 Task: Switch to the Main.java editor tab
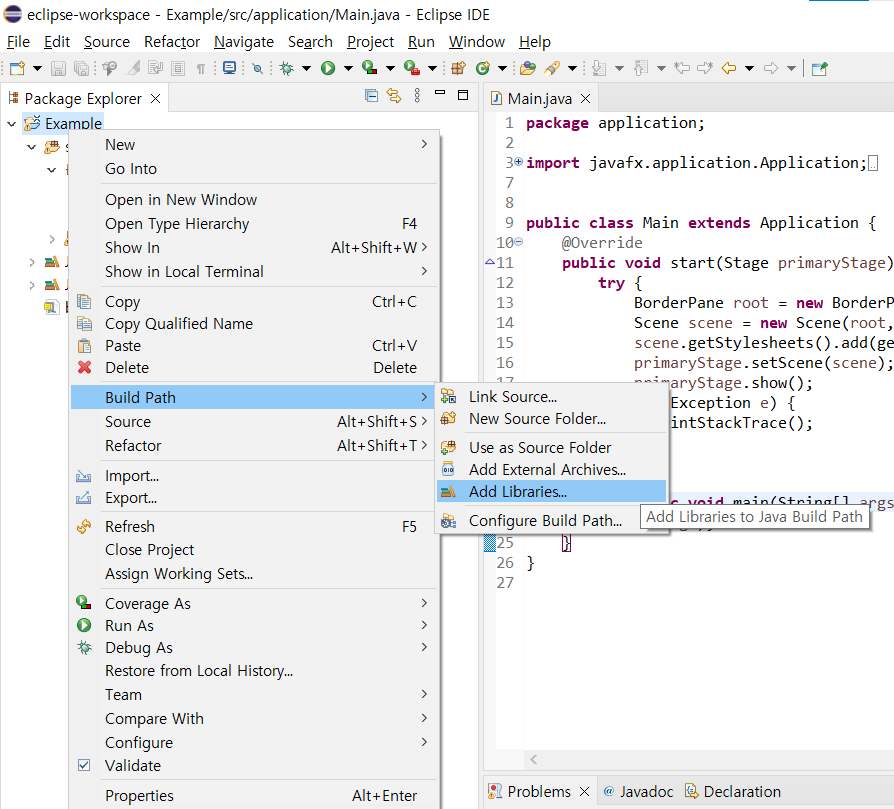click(x=539, y=99)
